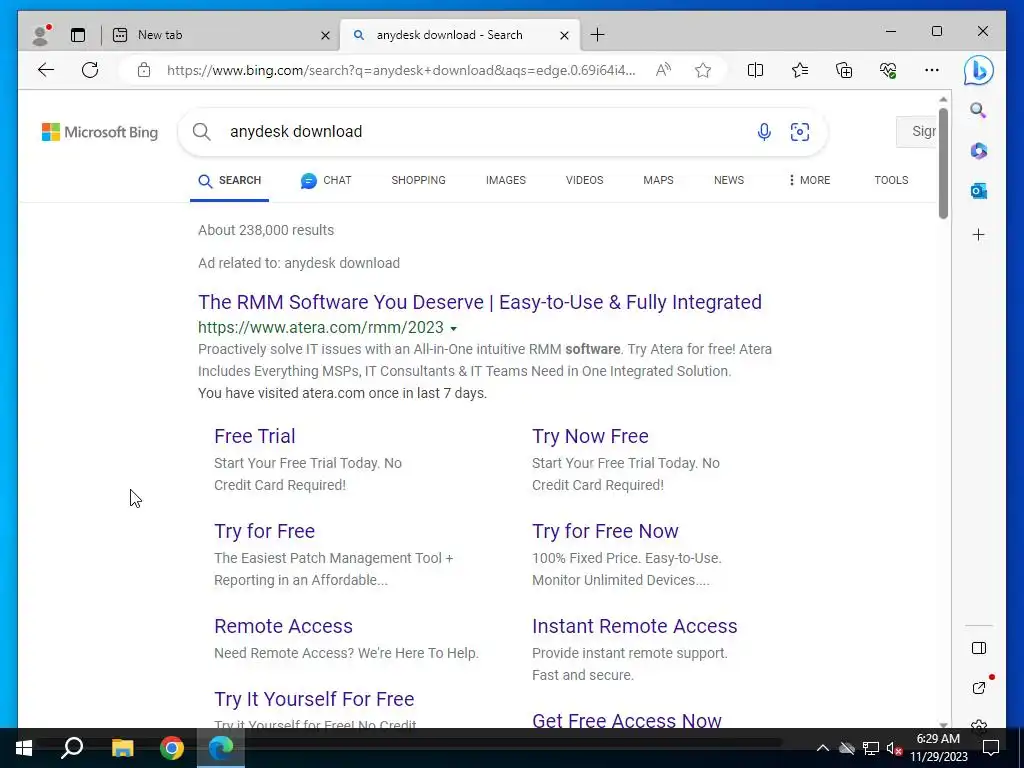The height and width of the screenshot is (768, 1024).
Task: Click the scrollbar up arrow
Action: (x=943, y=99)
